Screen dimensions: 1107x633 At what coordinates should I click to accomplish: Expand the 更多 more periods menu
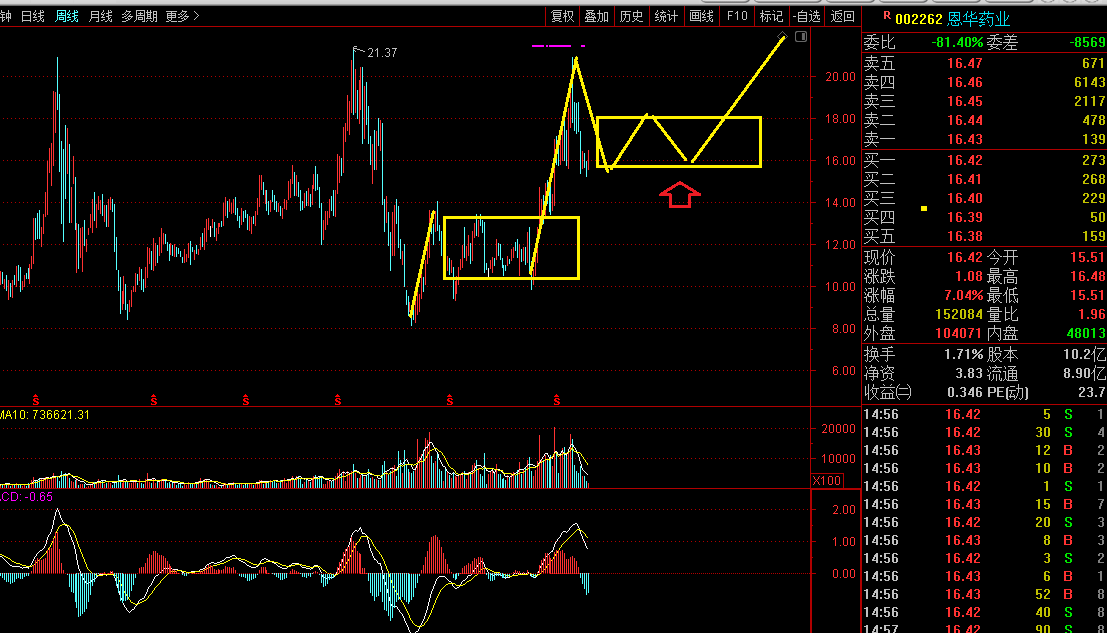pos(182,16)
